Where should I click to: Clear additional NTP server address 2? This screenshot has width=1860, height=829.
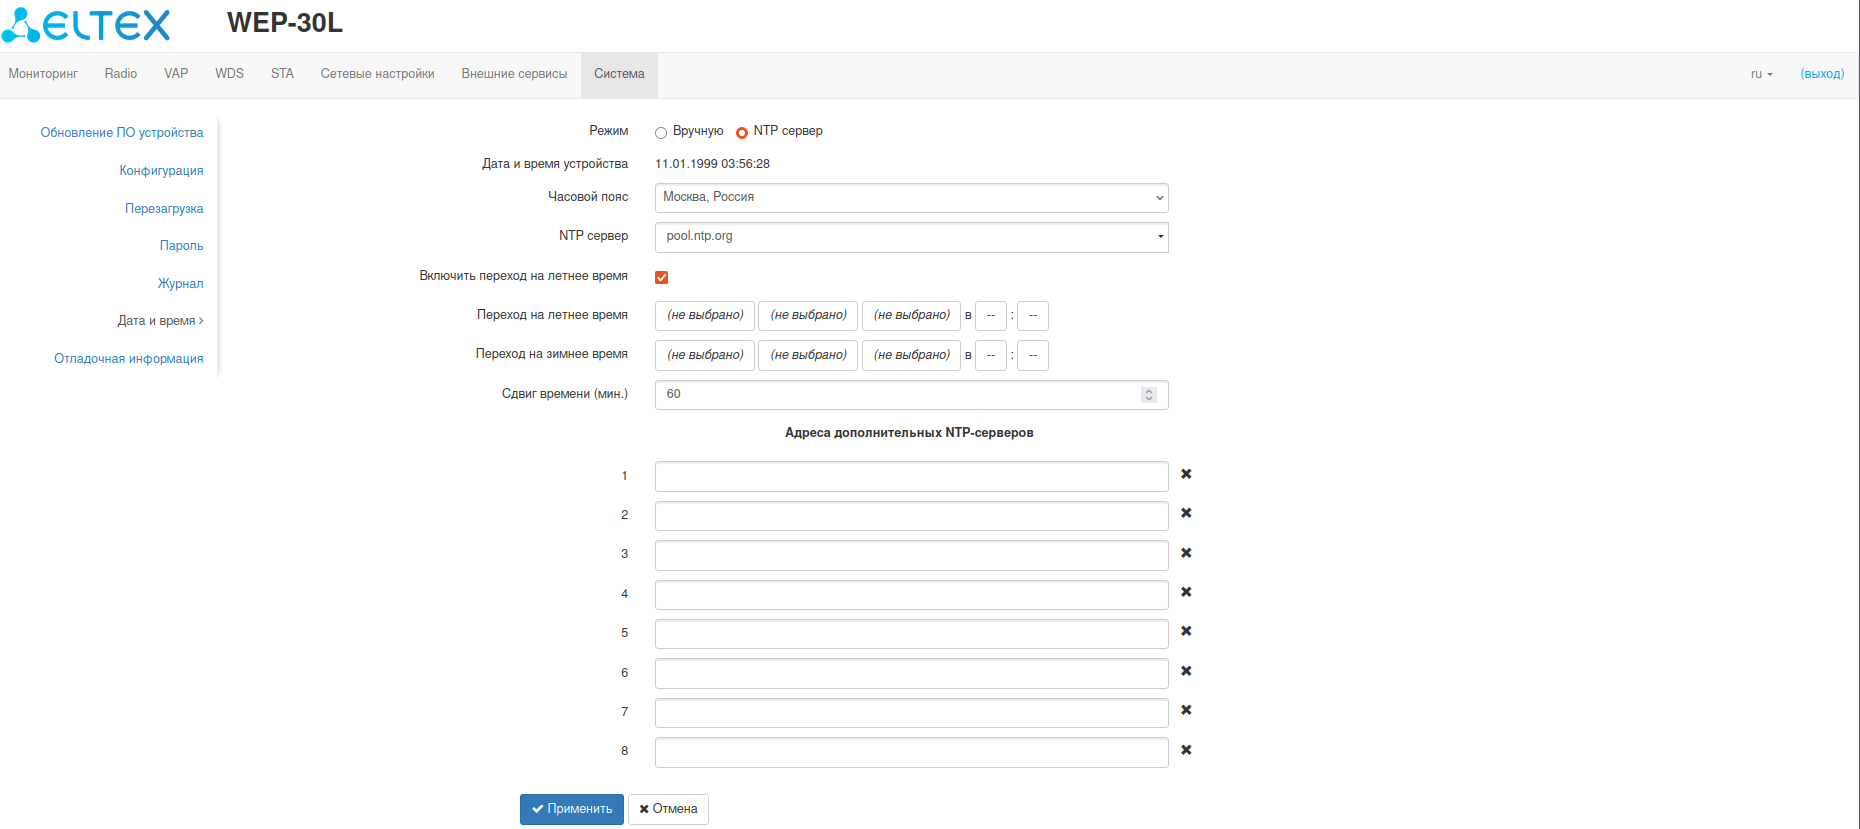point(1186,513)
